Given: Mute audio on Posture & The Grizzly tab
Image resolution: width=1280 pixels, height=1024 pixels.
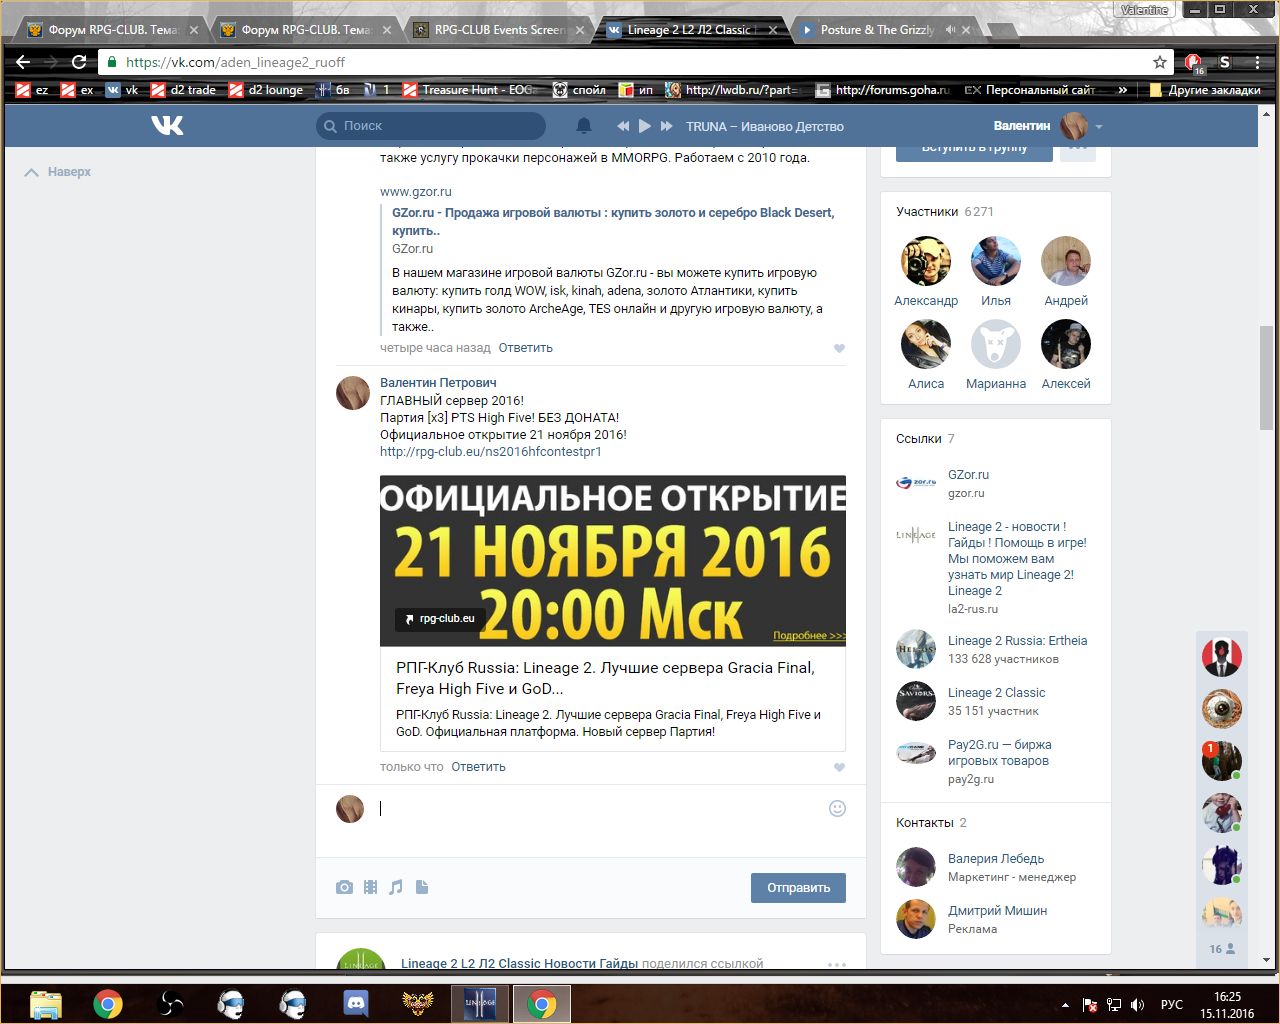Looking at the screenshot, I should pyautogui.click(x=950, y=30).
